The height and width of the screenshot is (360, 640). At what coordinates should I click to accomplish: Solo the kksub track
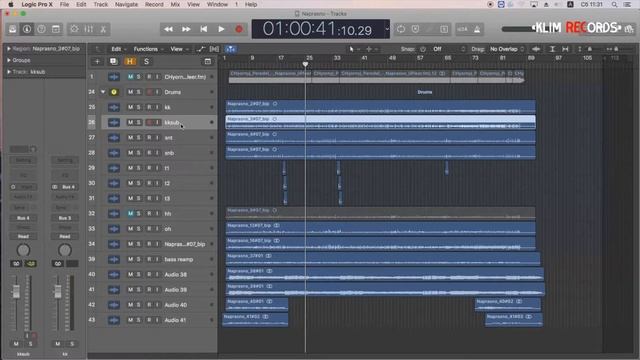tap(138, 122)
